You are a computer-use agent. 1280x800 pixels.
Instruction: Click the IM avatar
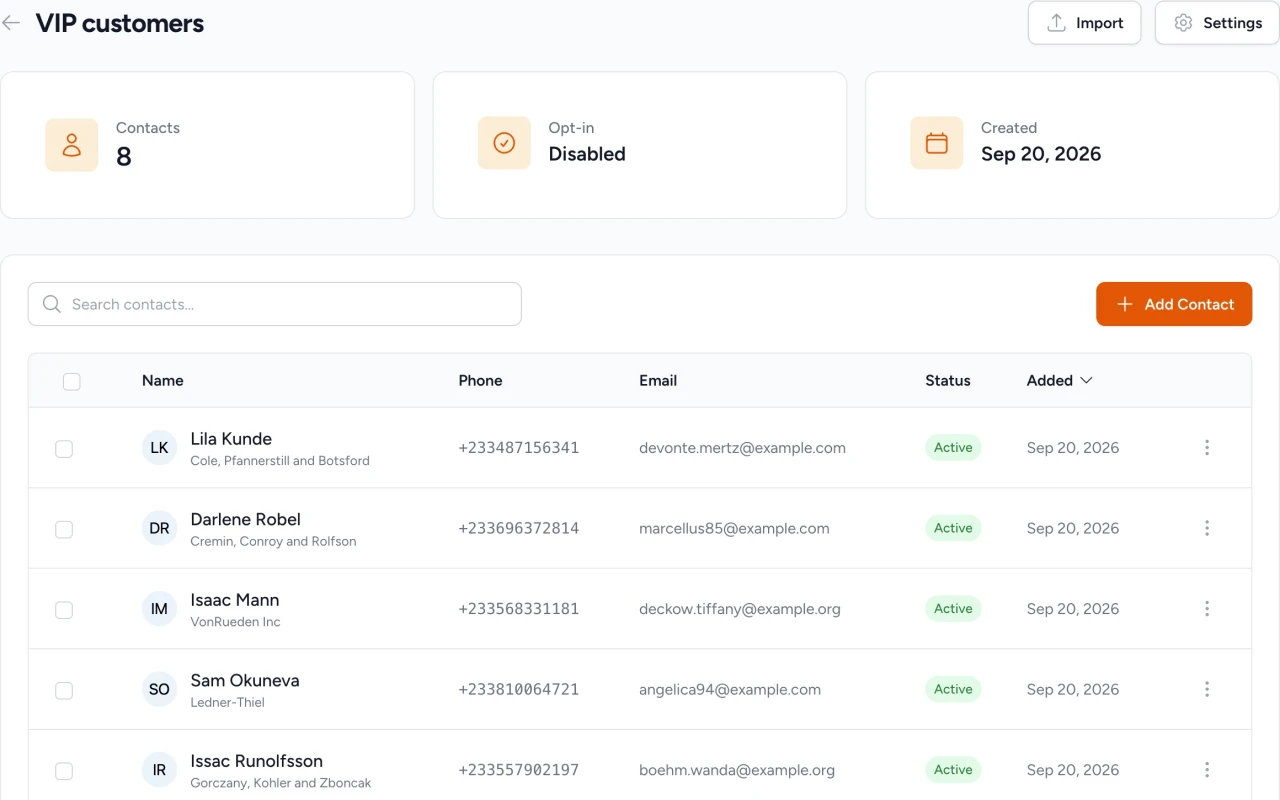pos(159,609)
